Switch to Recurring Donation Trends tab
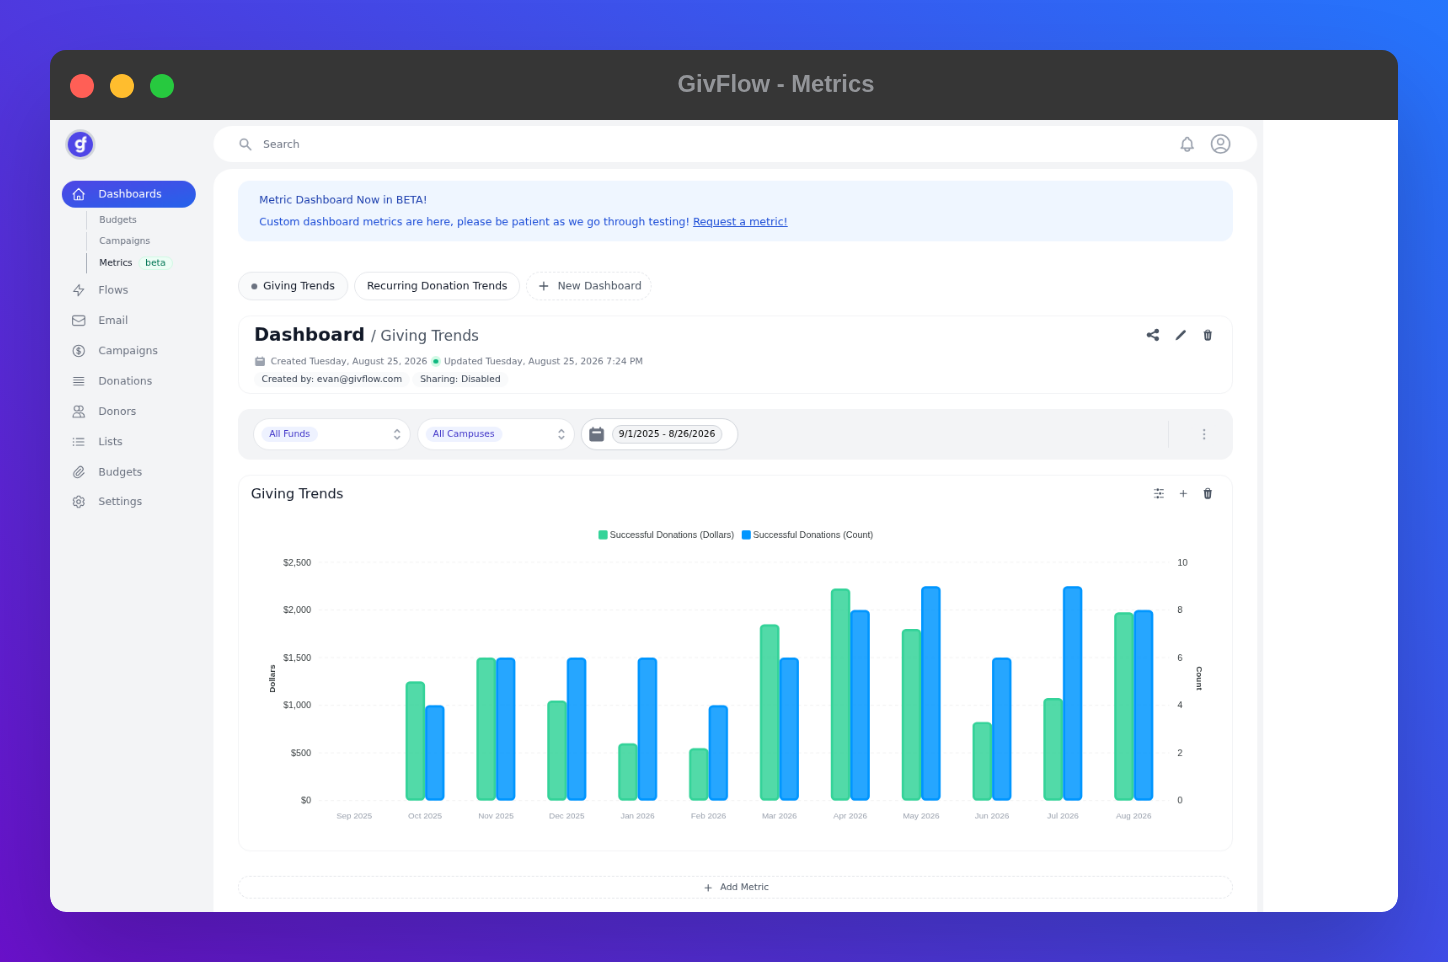 coord(437,286)
